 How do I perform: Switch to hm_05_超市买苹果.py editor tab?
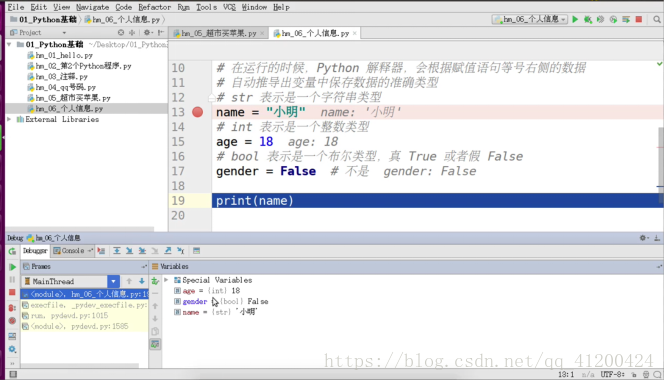pyautogui.click(x=219, y=33)
